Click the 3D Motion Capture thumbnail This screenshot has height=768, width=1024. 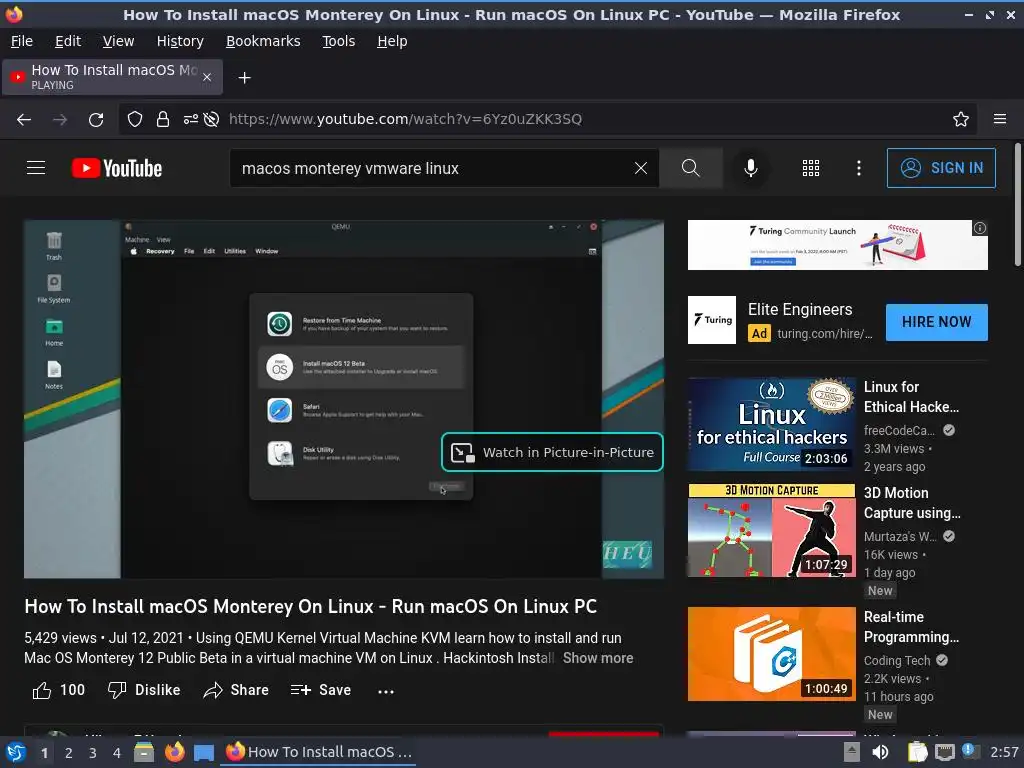[771, 530]
